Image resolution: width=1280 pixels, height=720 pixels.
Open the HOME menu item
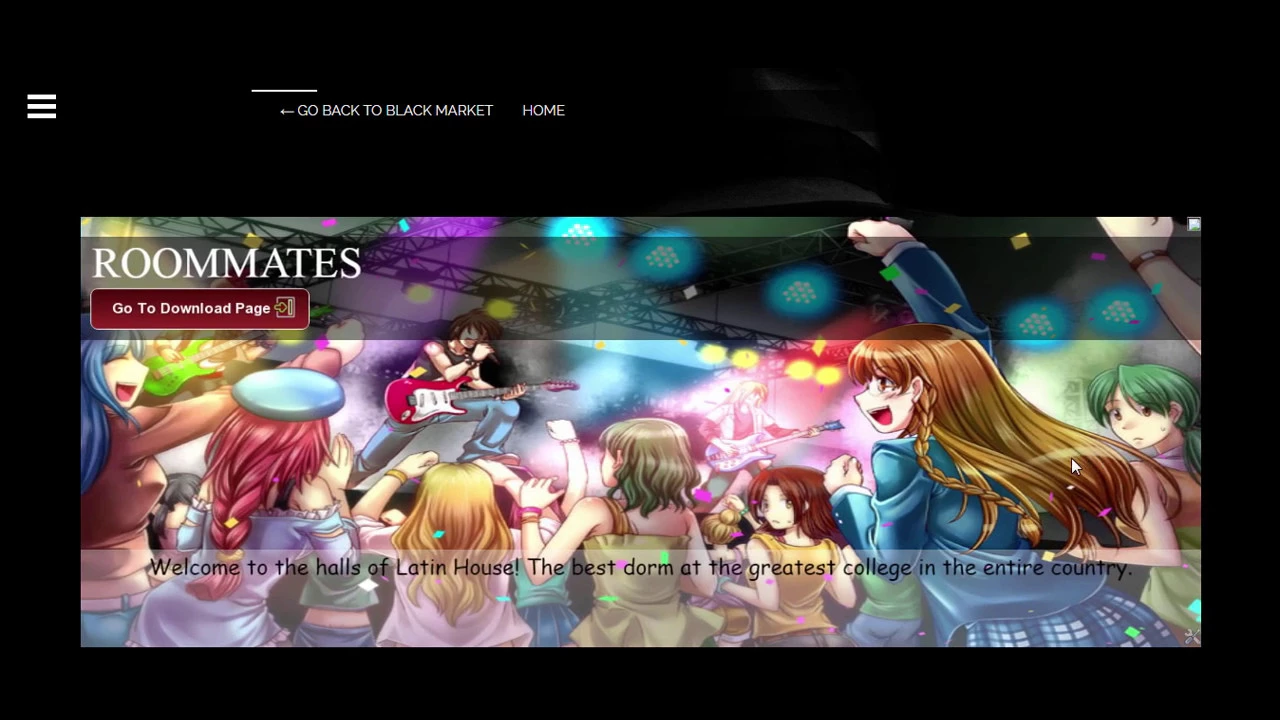click(543, 111)
